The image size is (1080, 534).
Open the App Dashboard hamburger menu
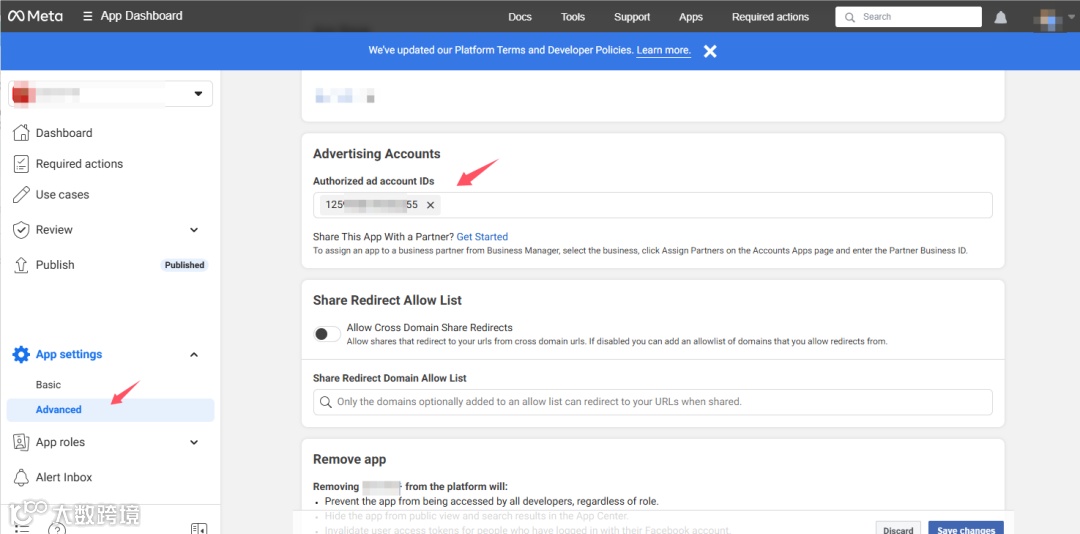pyautogui.click(x=87, y=16)
